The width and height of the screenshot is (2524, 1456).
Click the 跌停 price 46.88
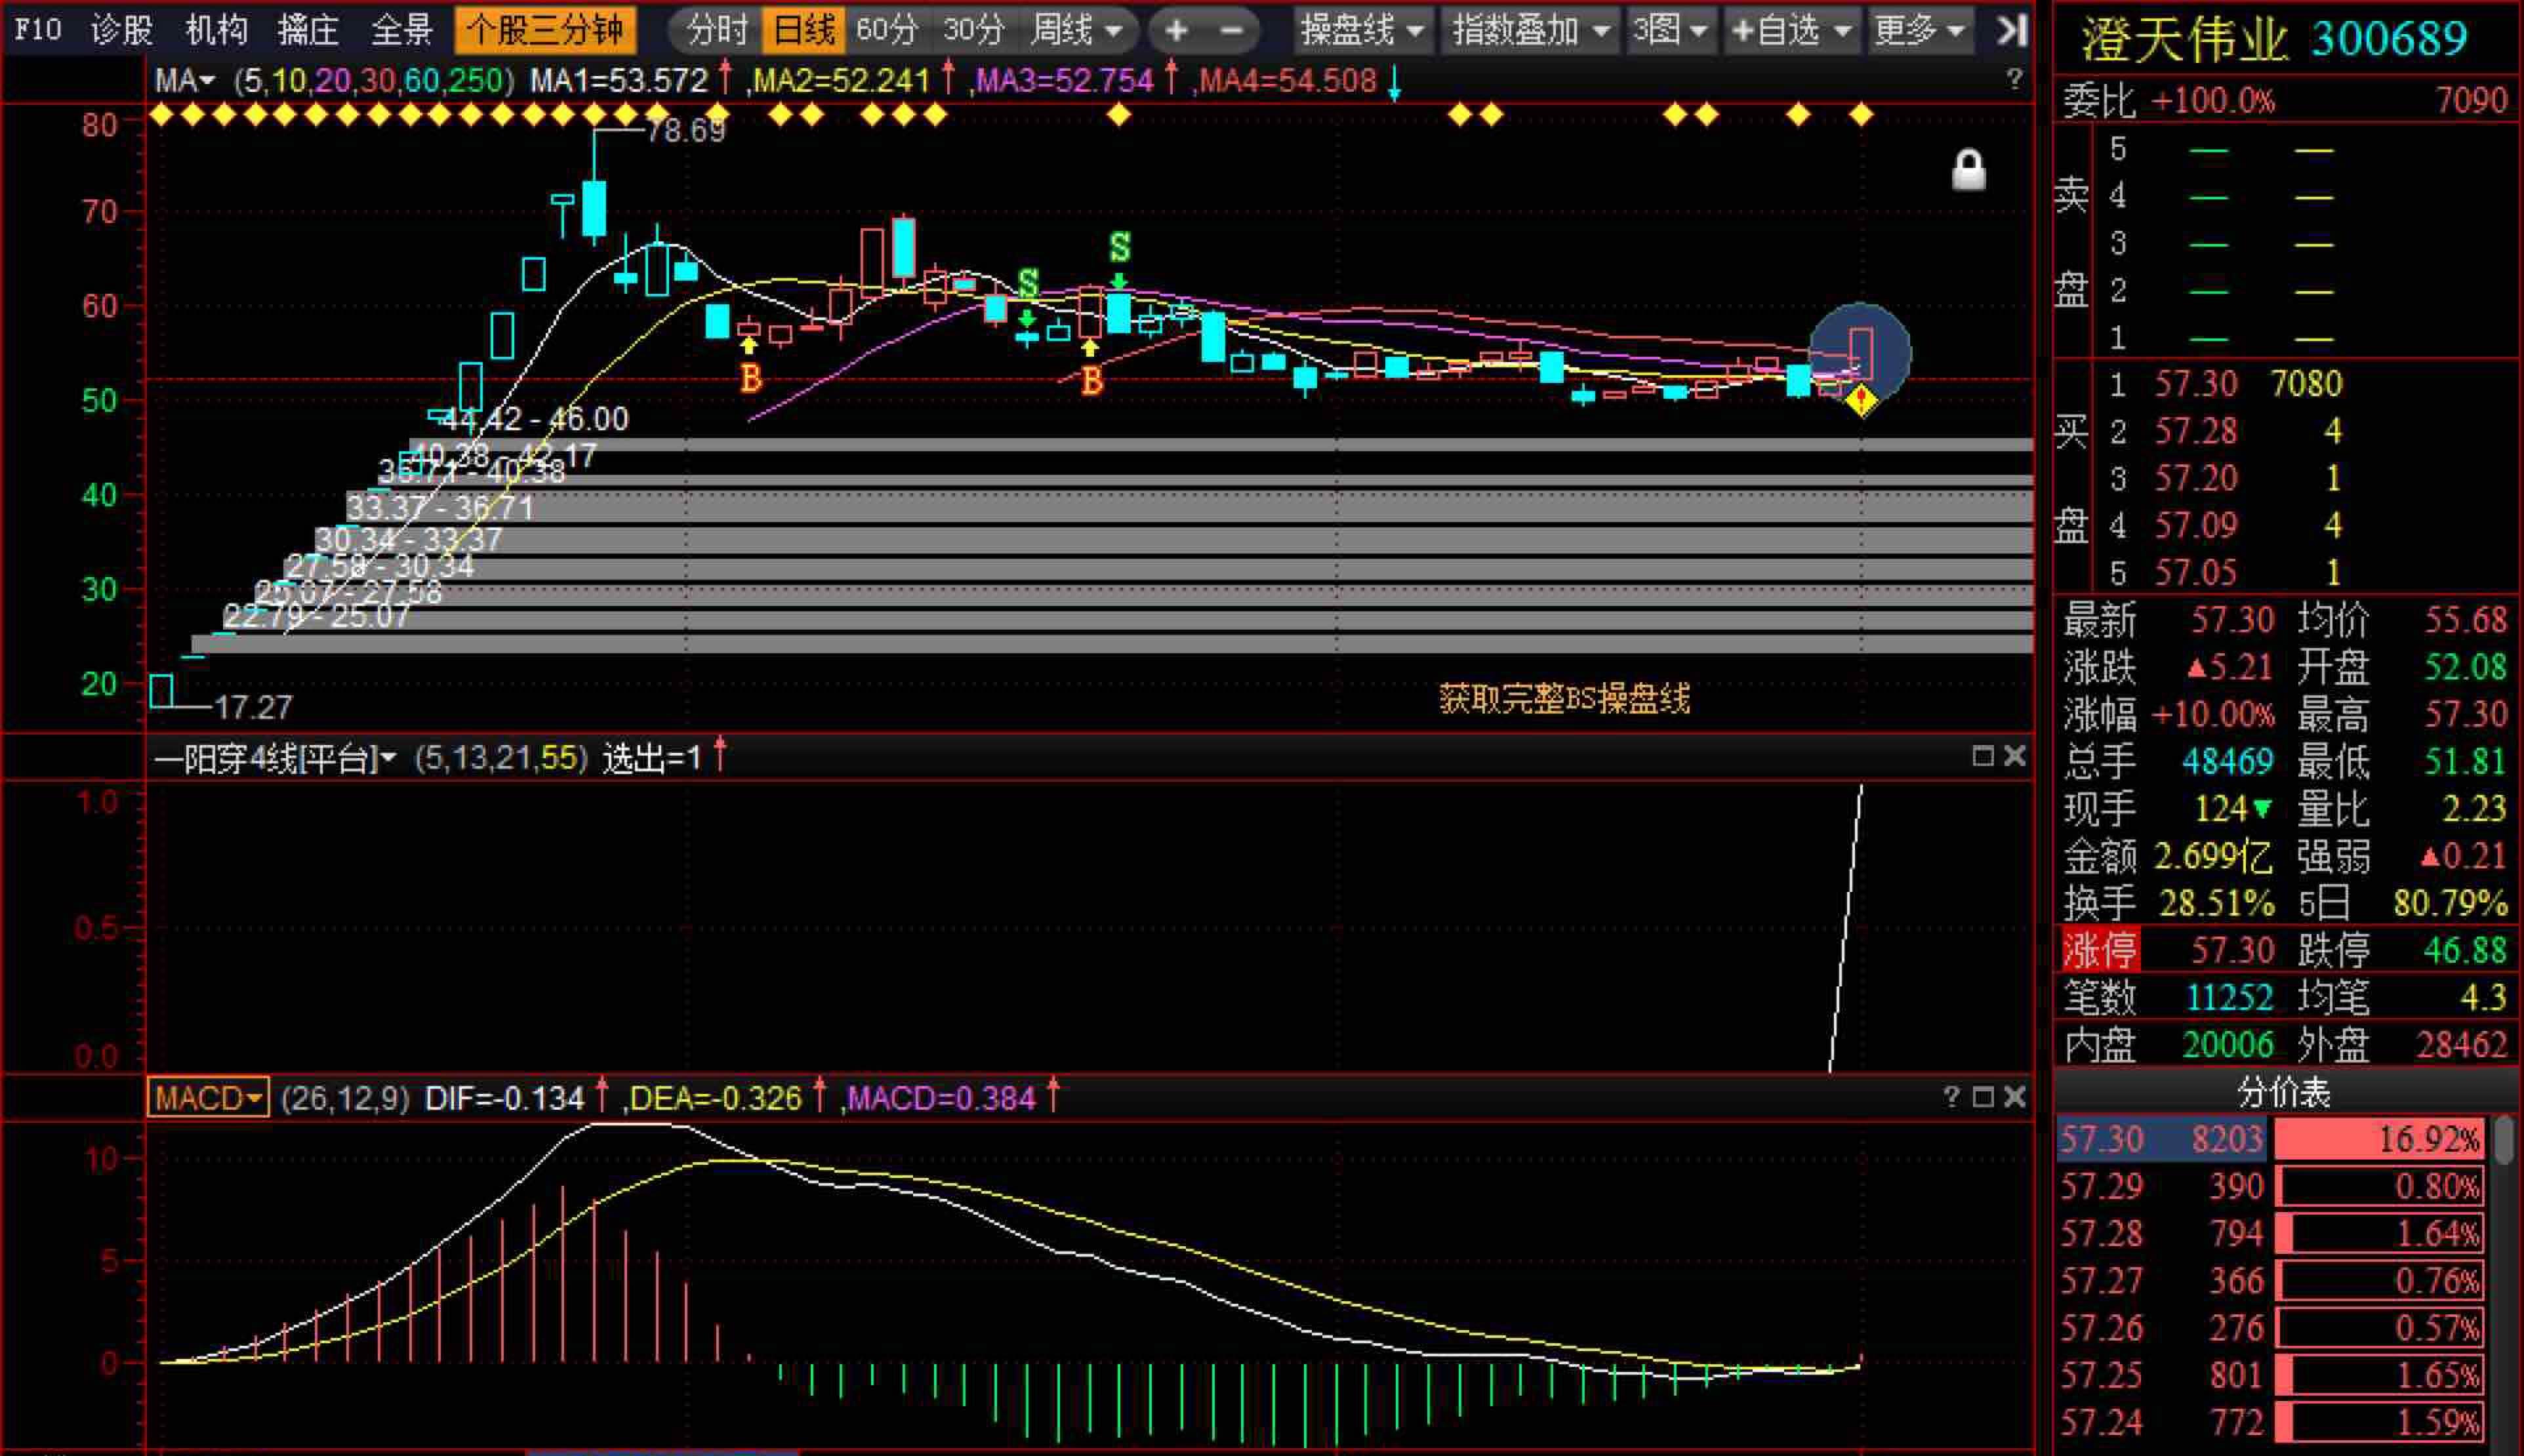pos(2465,950)
